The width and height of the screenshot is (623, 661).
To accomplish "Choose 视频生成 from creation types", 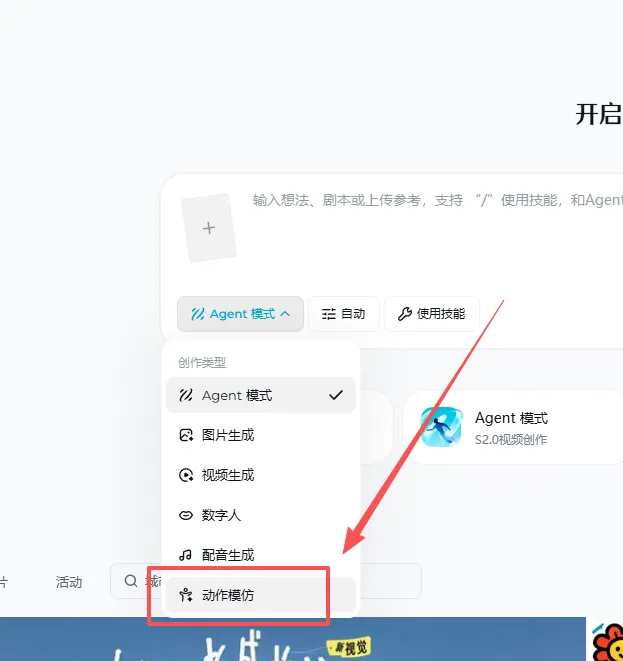I will 261,475.
